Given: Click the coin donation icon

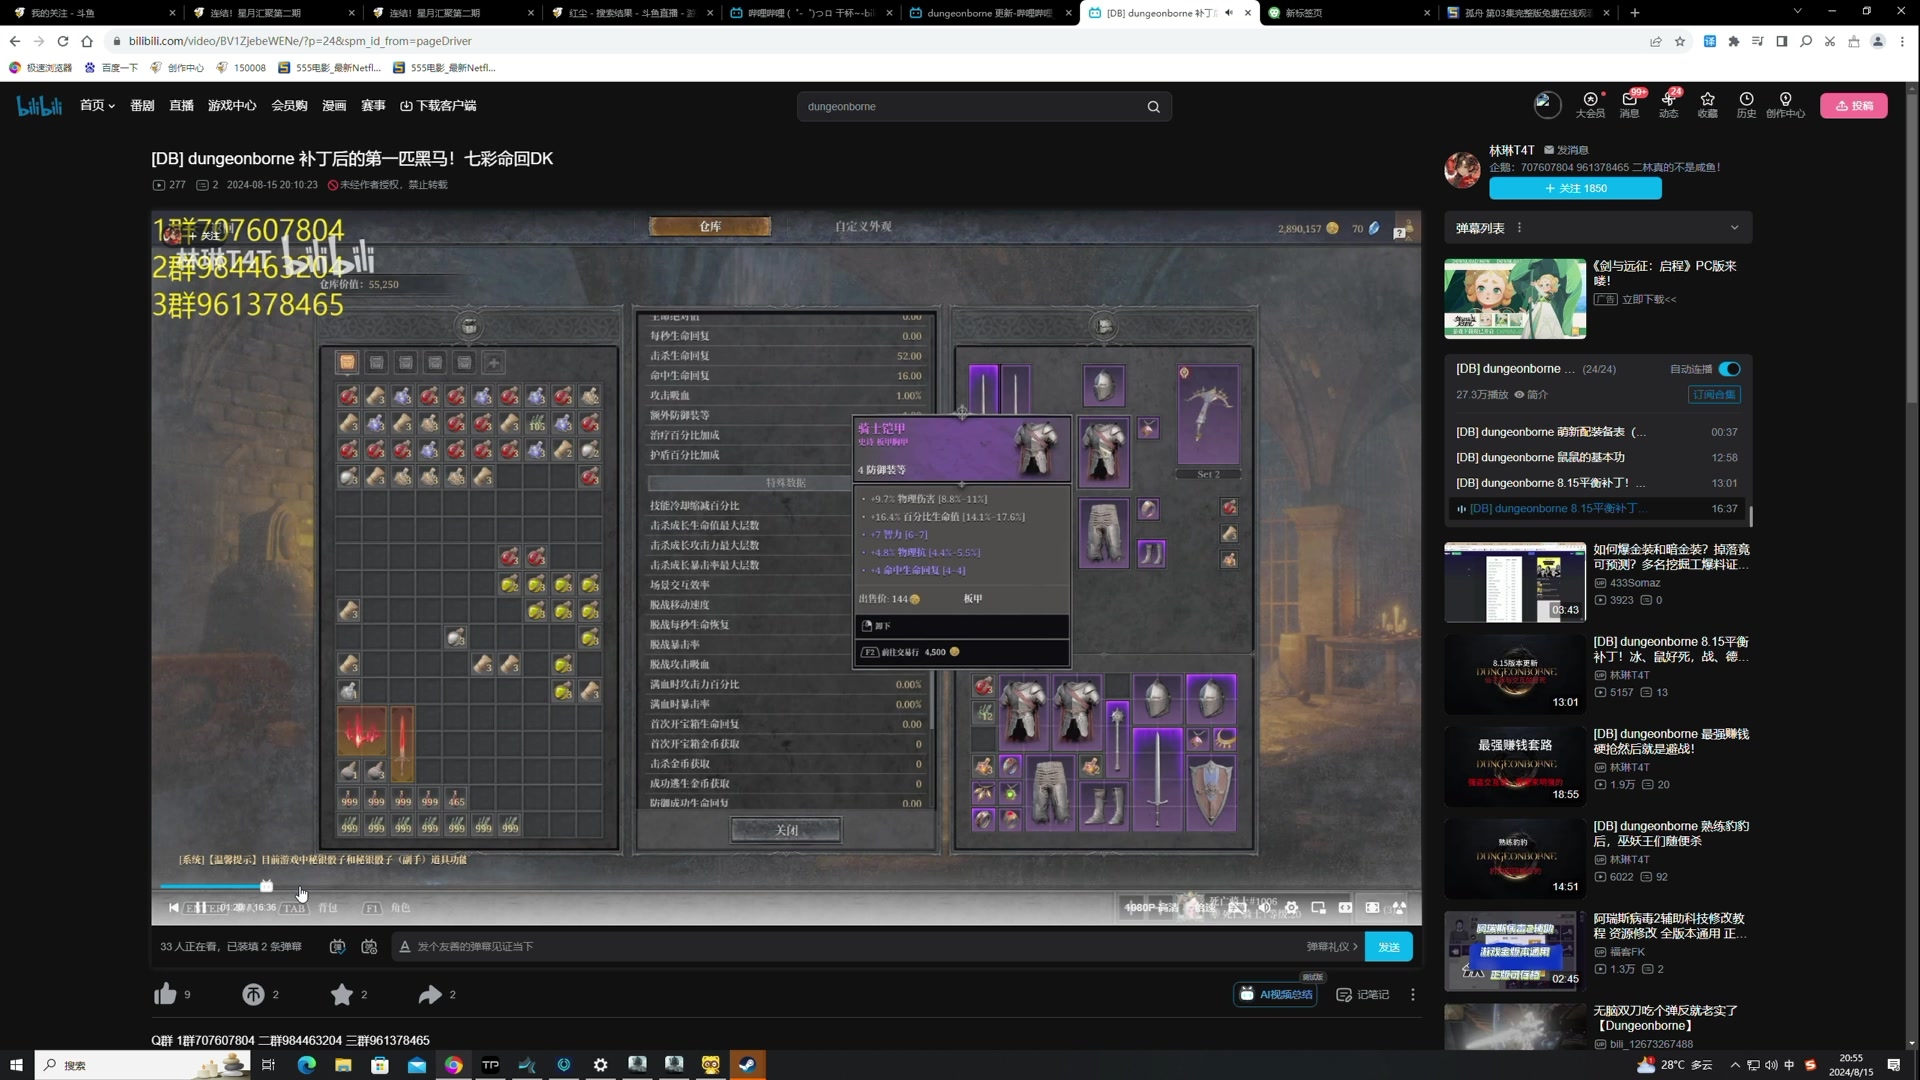Looking at the screenshot, I should [253, 994].
